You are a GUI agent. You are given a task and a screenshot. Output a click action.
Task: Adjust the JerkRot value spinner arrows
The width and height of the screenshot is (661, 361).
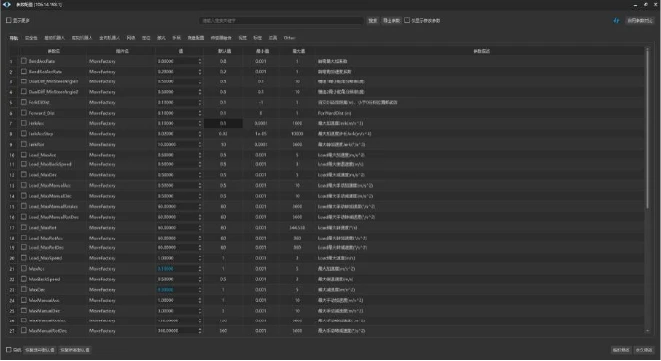200,144
